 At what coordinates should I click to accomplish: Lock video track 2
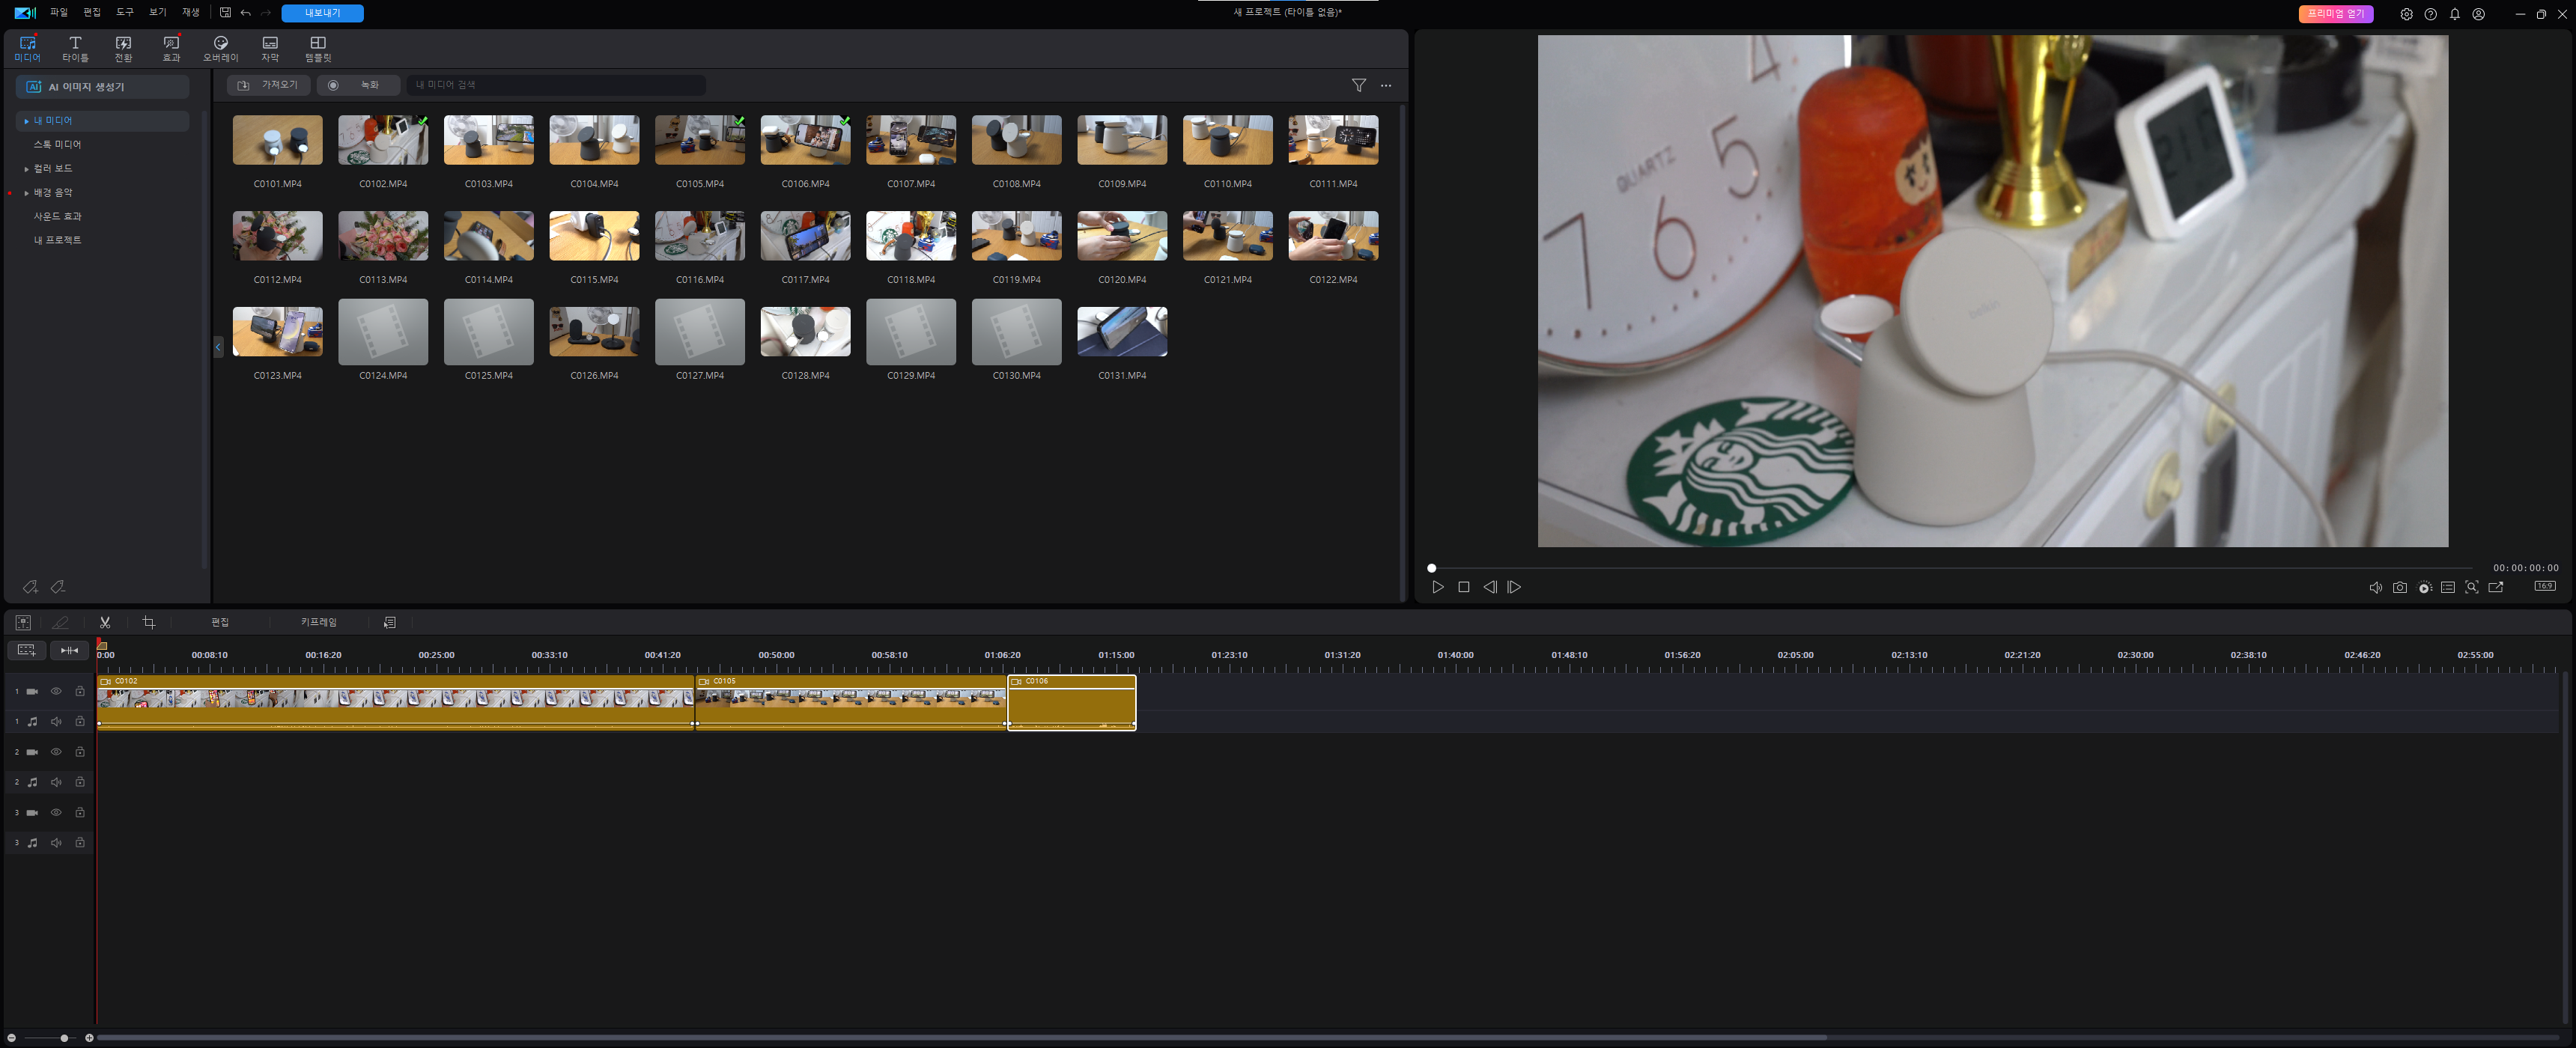(x=80, y=751)
